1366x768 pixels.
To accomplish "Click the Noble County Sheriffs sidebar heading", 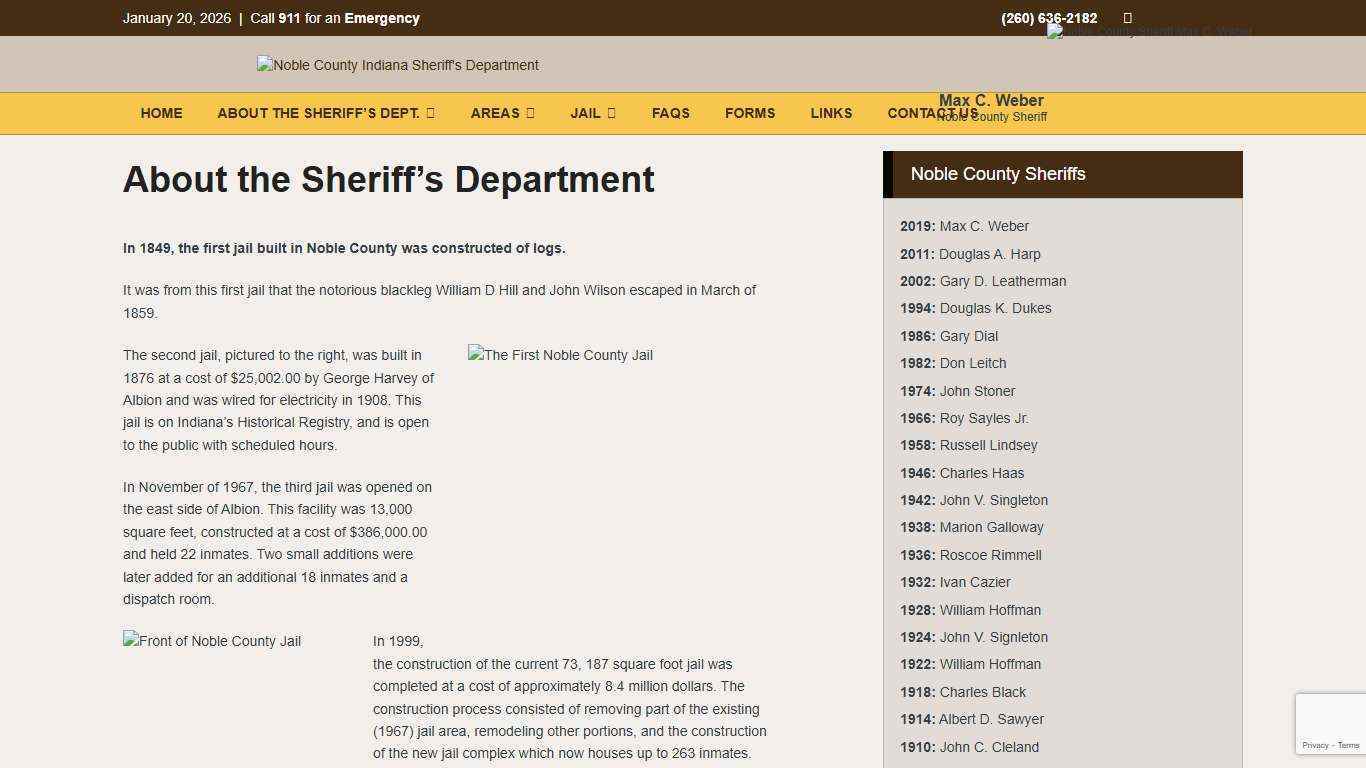I will point(998,174).
